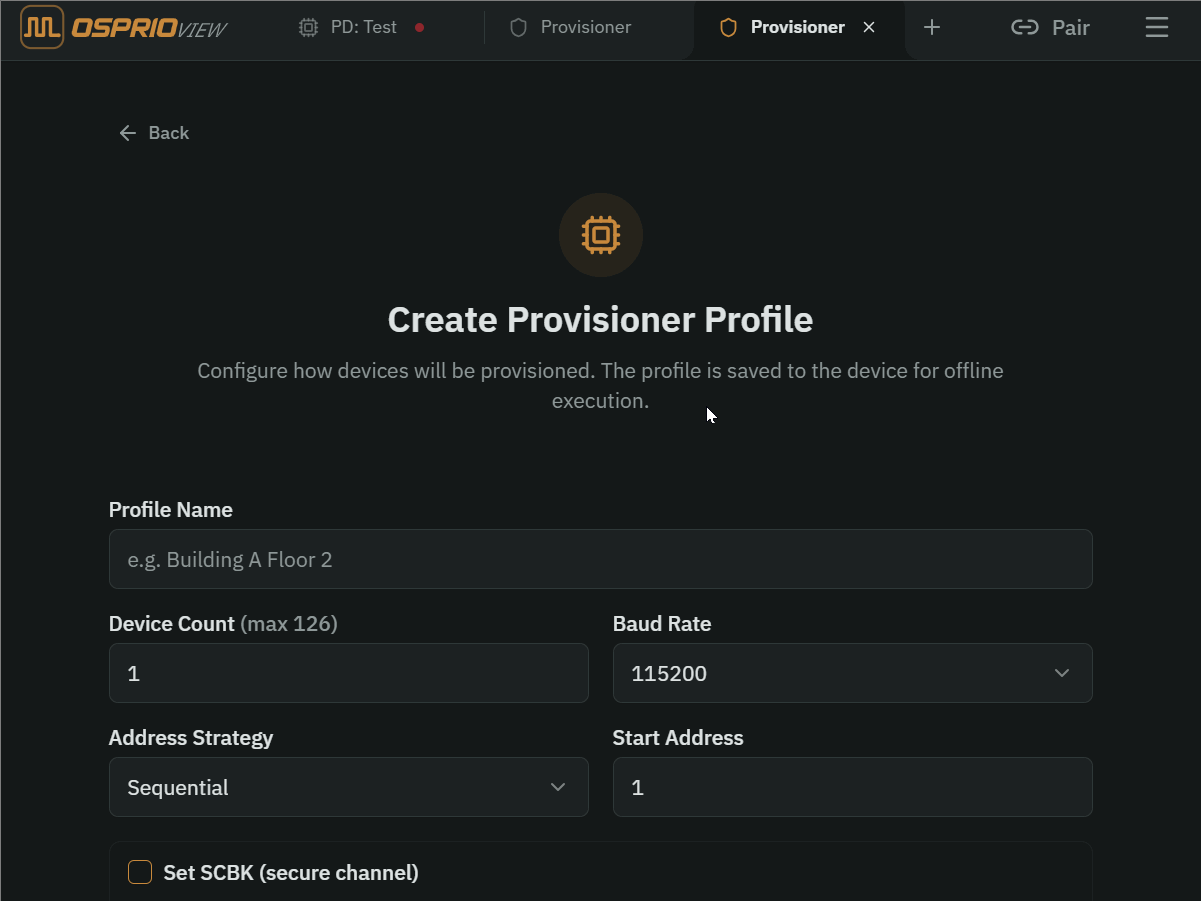Click the link icon beside Pair
1201x901 pixels.
(1025, 28)
